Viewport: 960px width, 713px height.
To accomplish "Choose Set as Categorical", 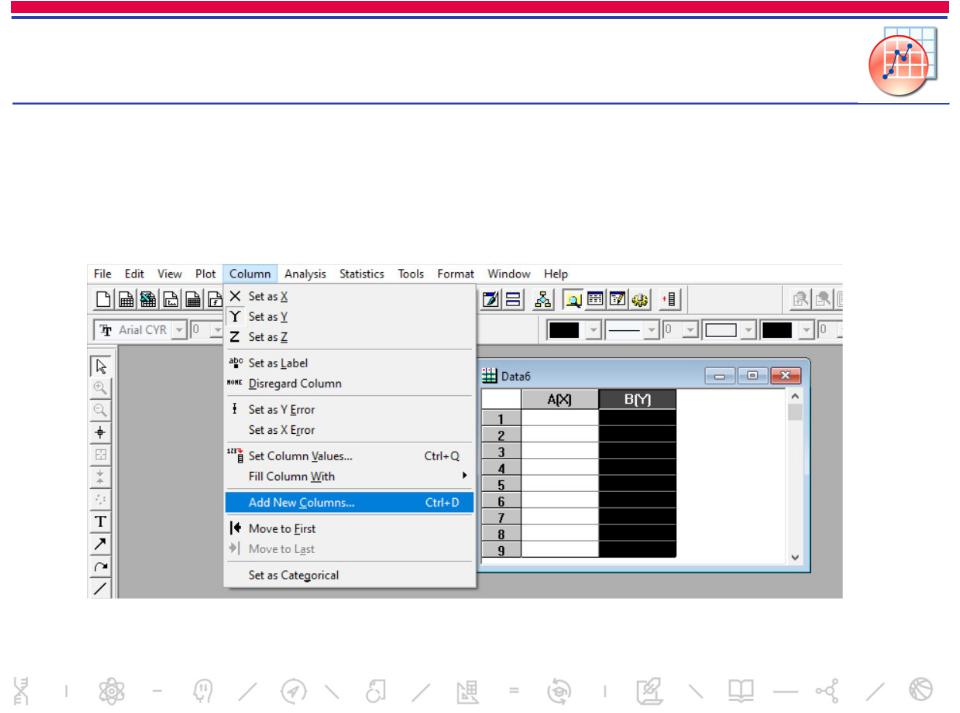I will (350, 575).
